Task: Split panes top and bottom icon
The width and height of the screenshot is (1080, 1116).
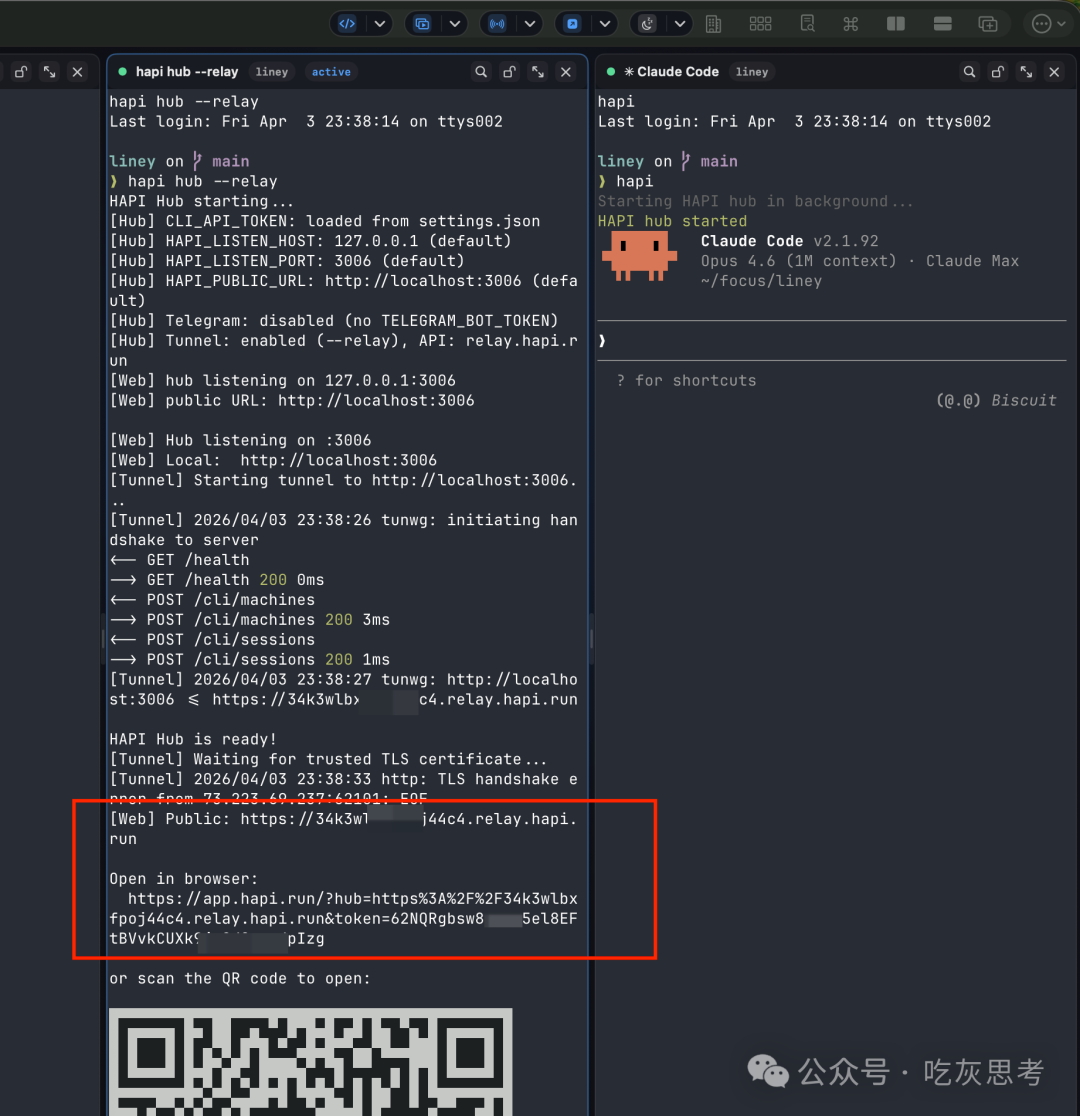Action: coord(943,24)
